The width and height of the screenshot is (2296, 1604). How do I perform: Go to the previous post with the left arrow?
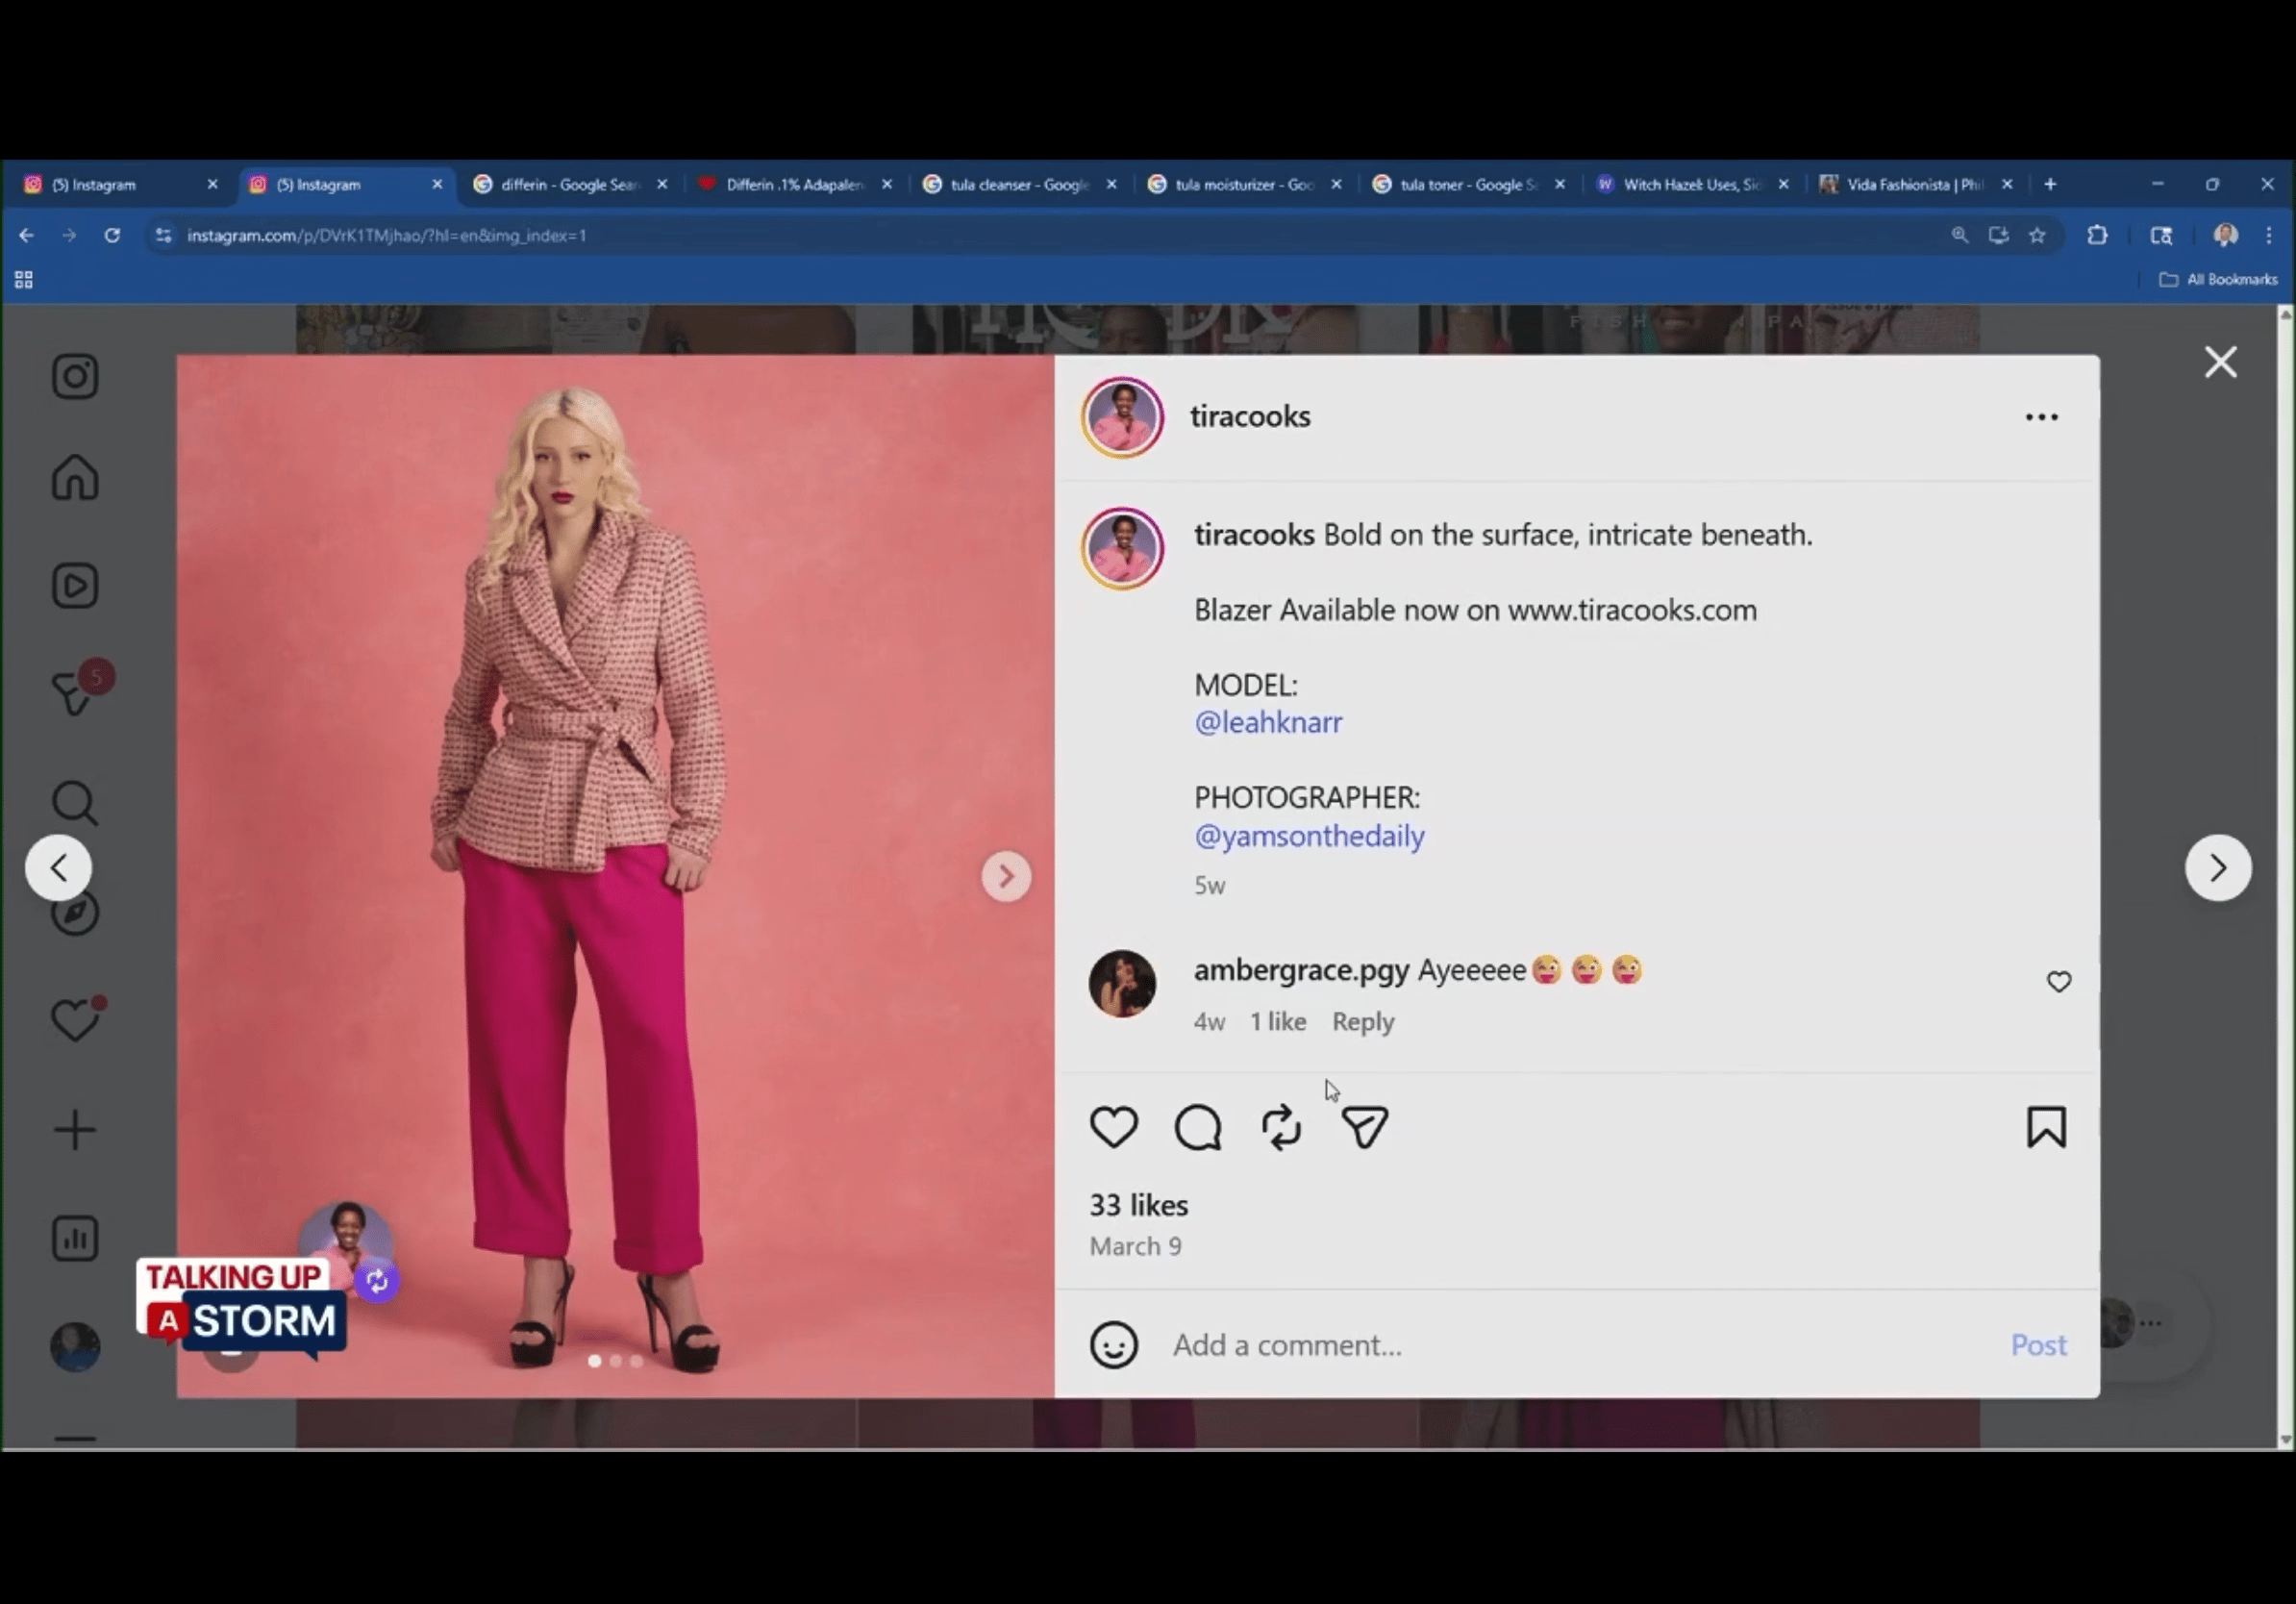coord(58,868)
